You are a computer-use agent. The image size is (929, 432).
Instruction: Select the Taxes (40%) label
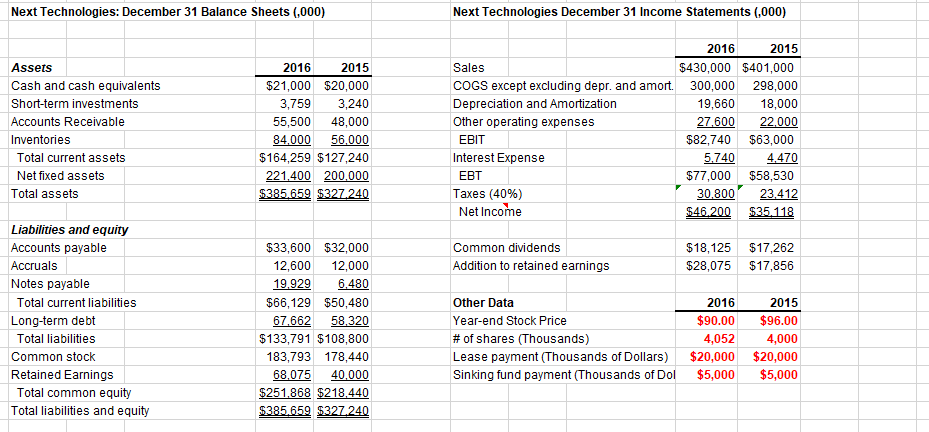pos(488,194)
